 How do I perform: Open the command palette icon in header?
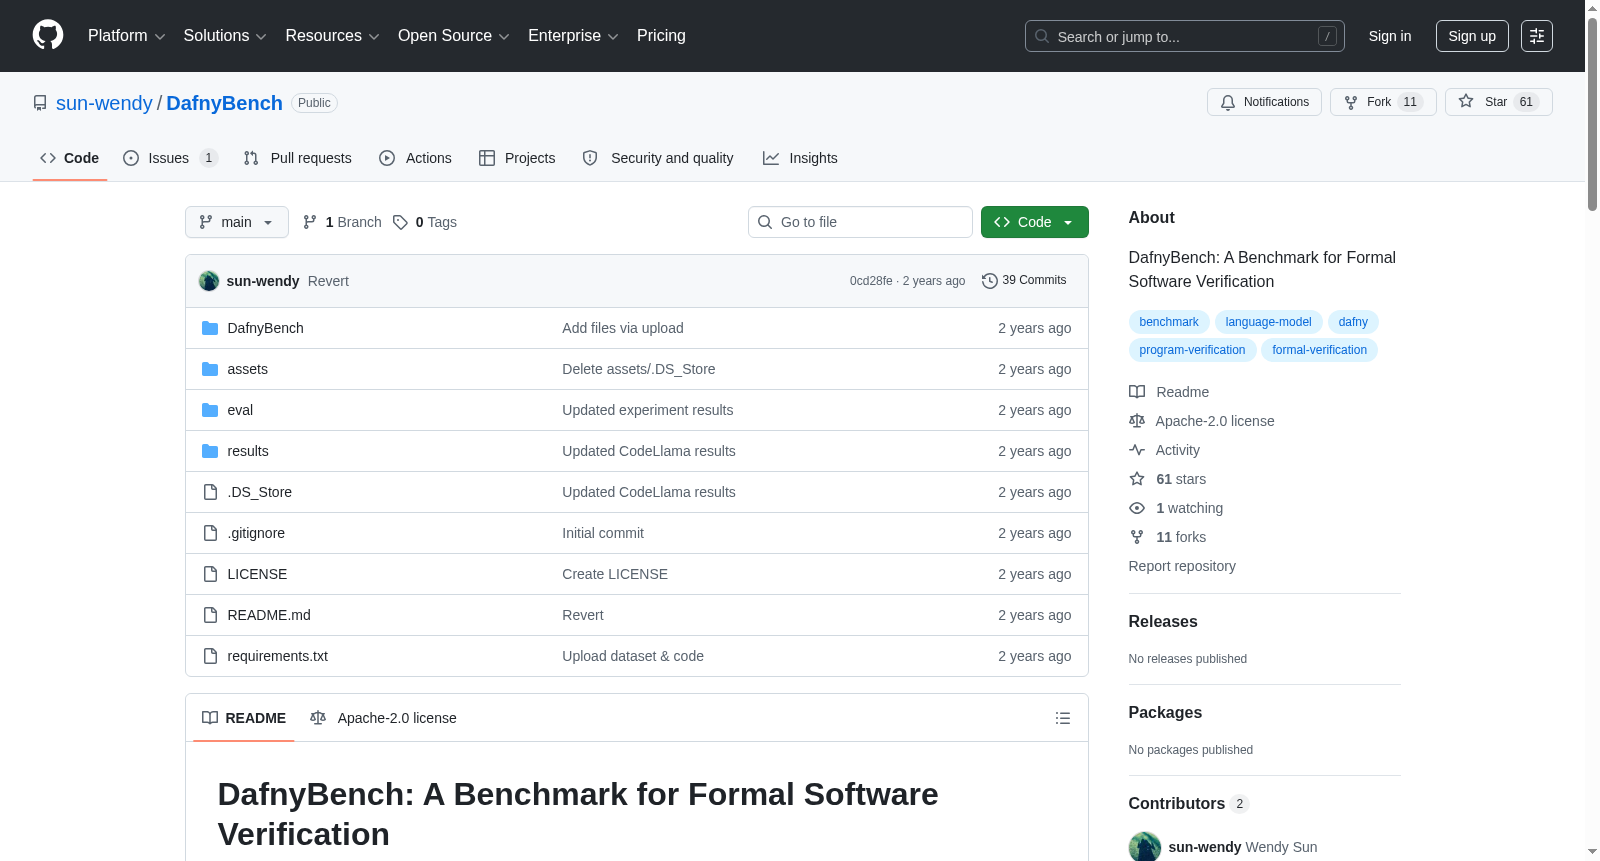coord(1537,36)
